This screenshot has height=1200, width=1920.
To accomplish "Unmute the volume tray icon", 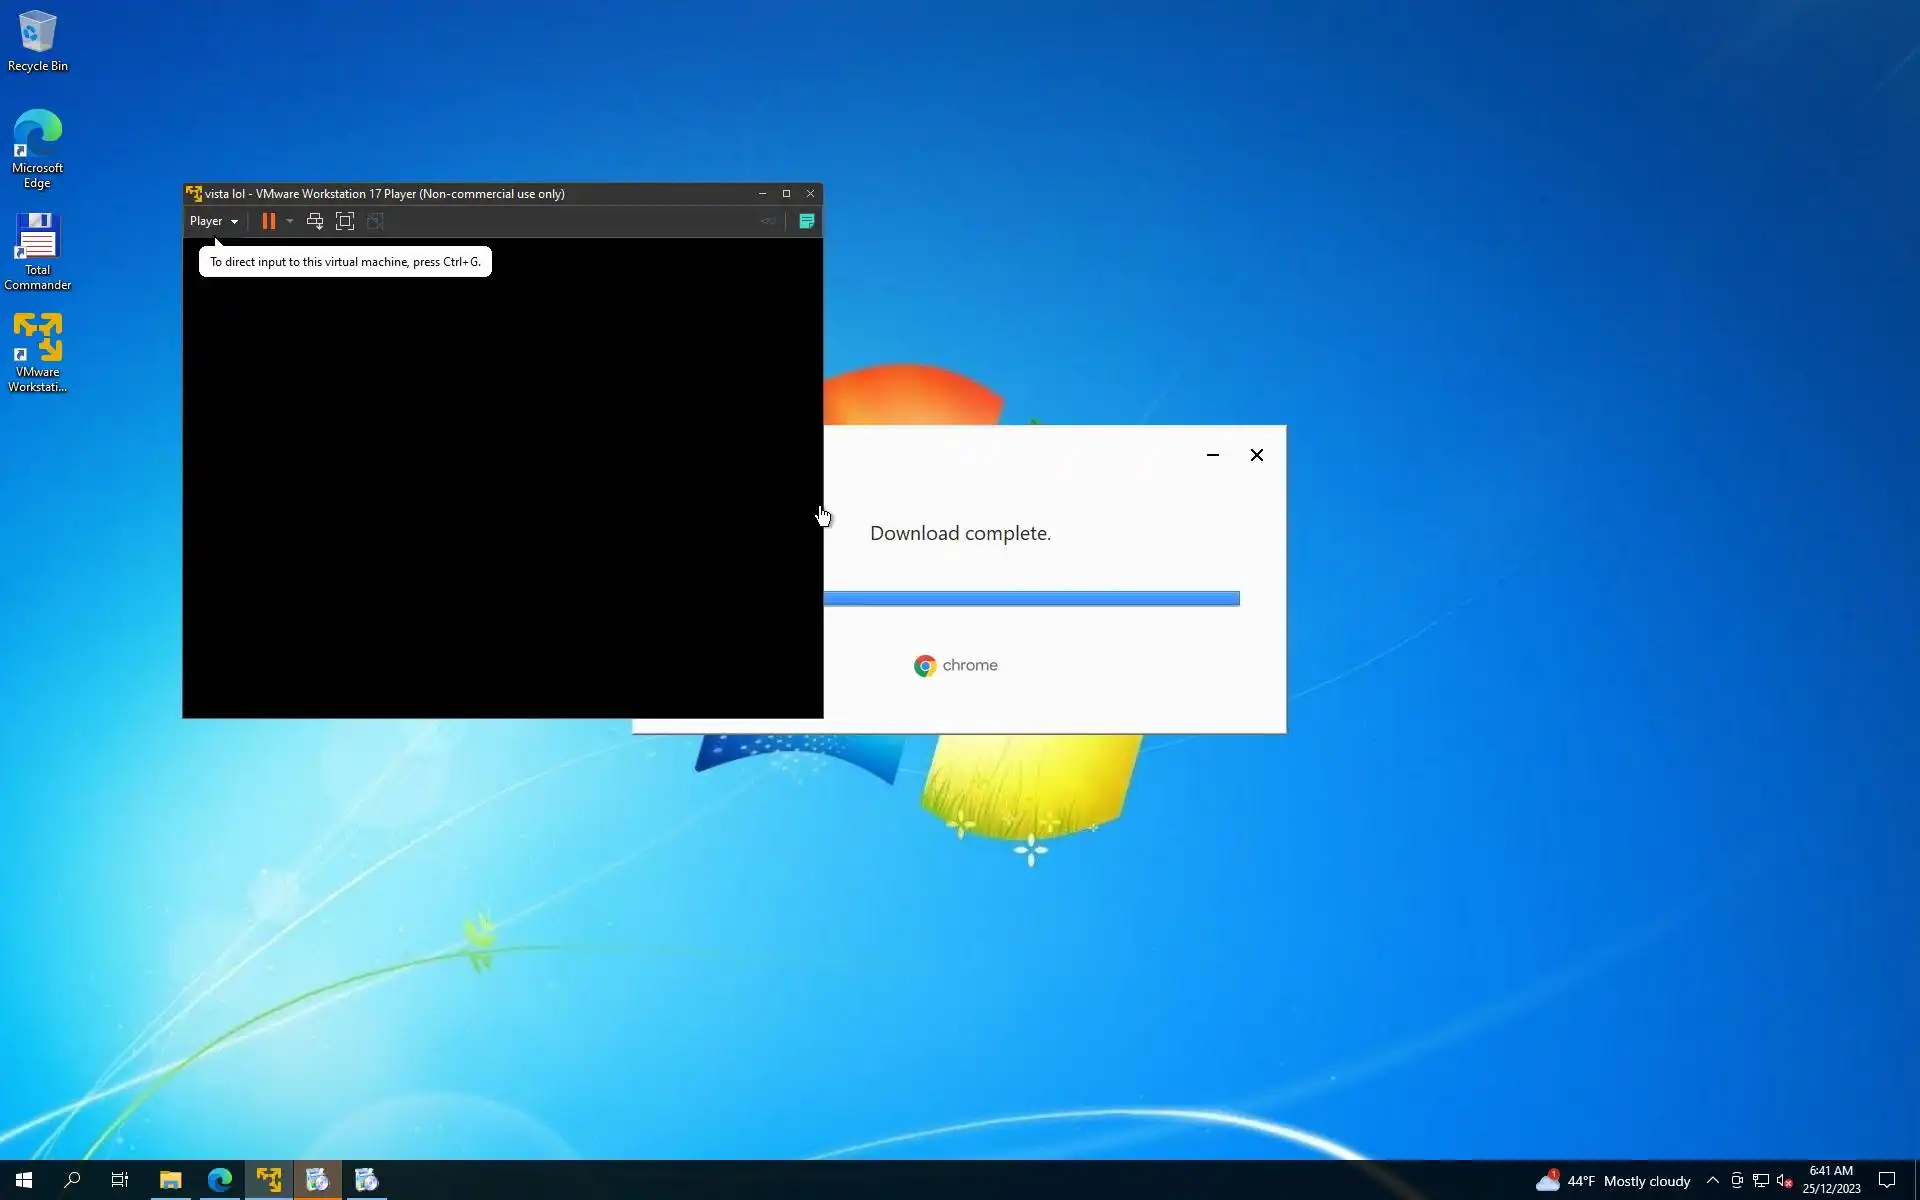I will [1784, 1181].
